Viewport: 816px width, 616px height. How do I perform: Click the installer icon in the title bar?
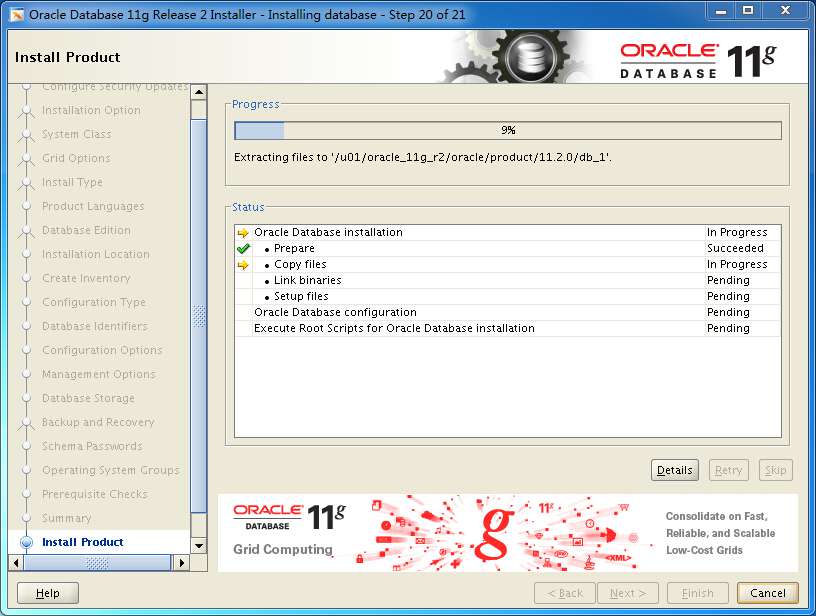[14, 11]
